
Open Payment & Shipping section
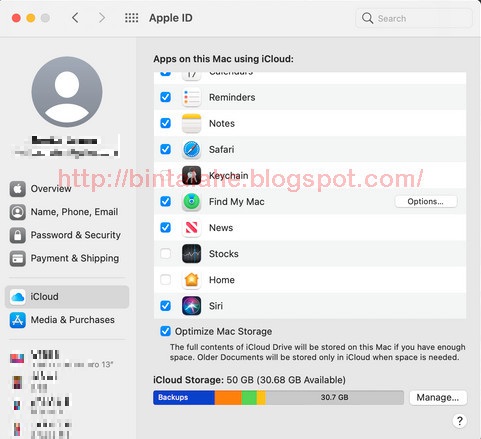click(67, 258)
